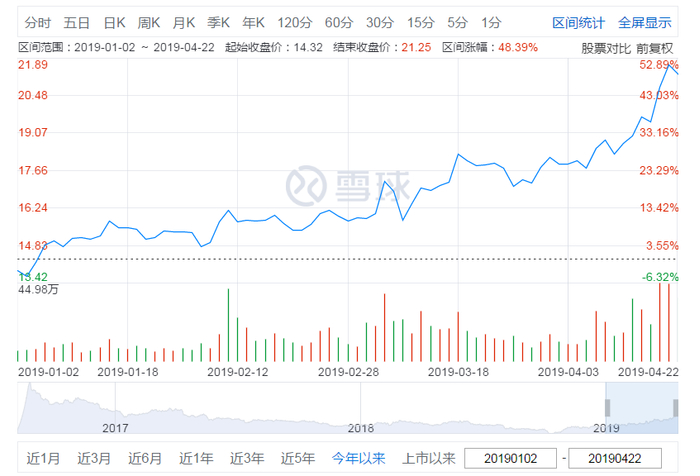Select the 今年以来 year-to-date range
Image resolution: width=700 pixels, height=476 pixels.
coord(359,459)
